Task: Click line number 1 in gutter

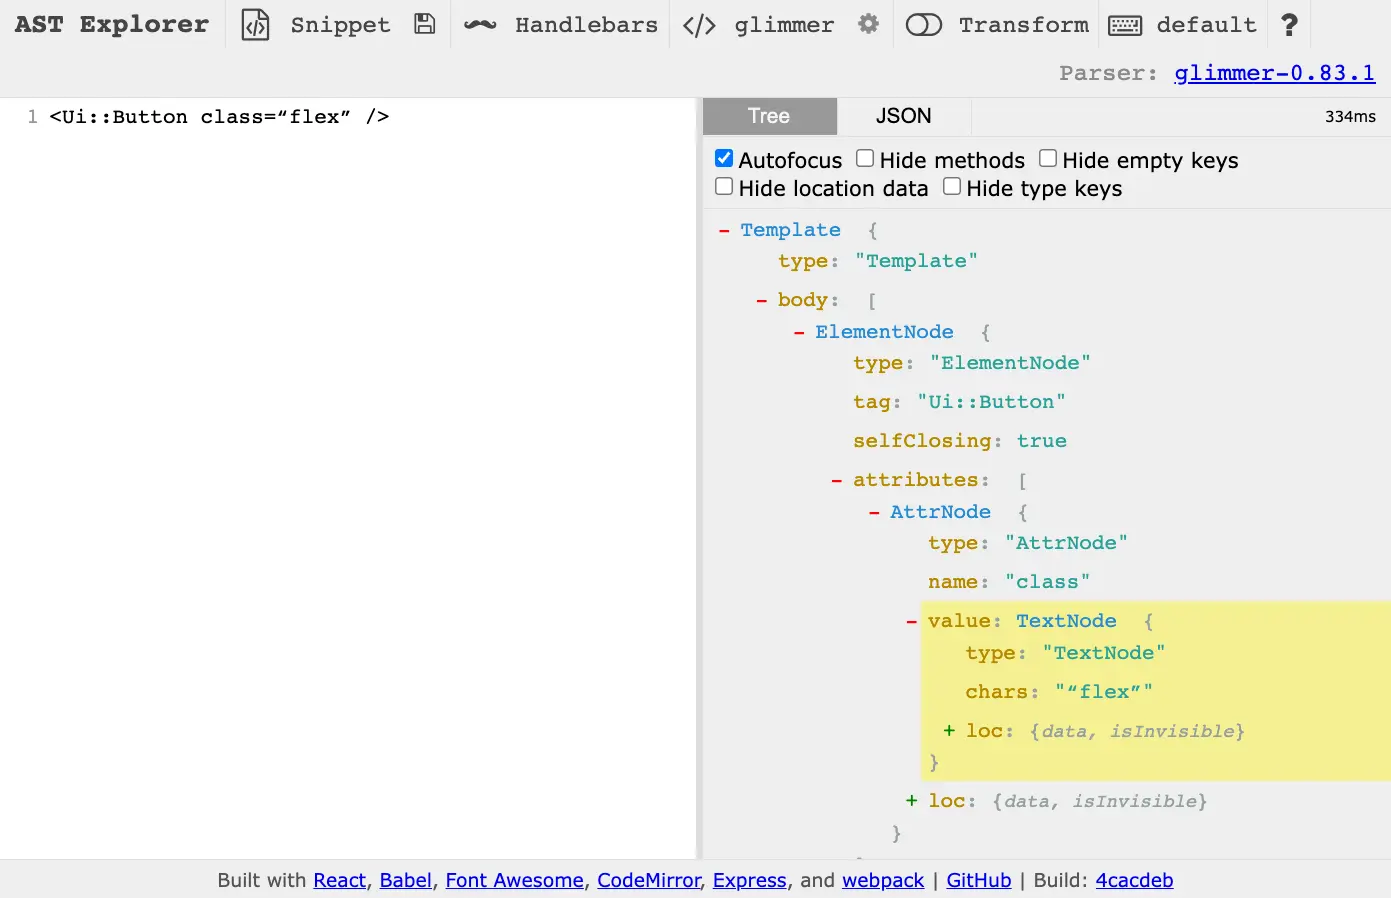Action: click(32, 117)
